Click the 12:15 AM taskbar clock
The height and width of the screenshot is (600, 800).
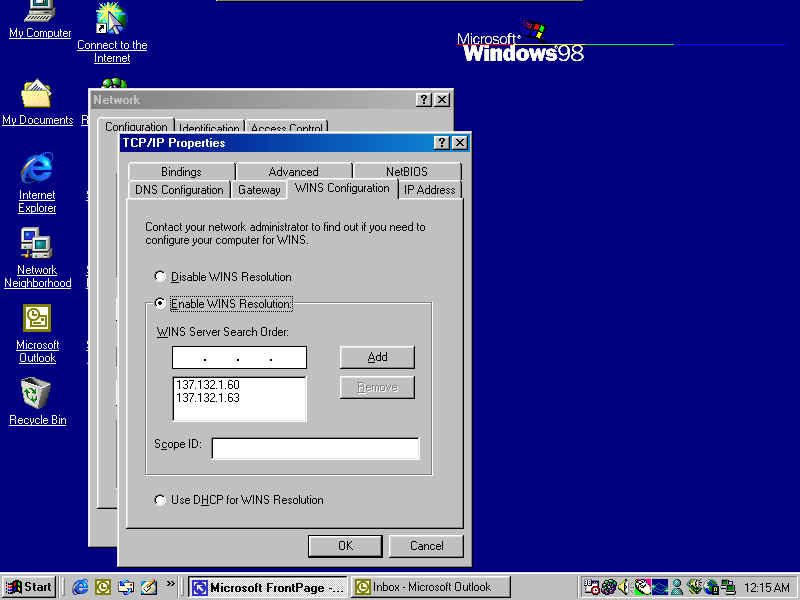(767, 588)
